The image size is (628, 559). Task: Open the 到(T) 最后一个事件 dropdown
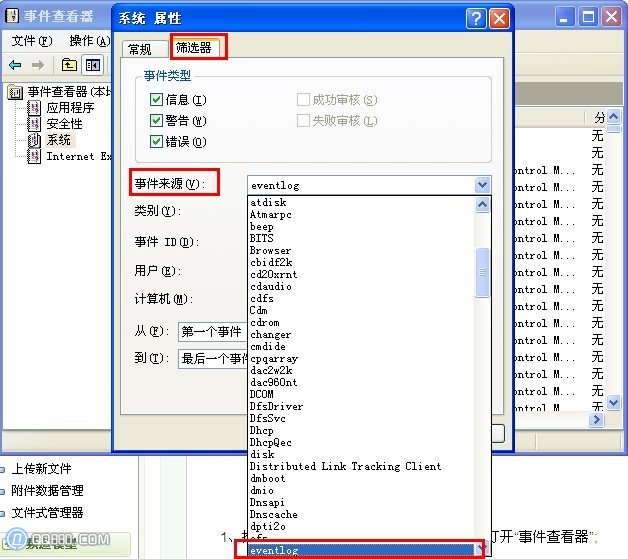point(213,359)
